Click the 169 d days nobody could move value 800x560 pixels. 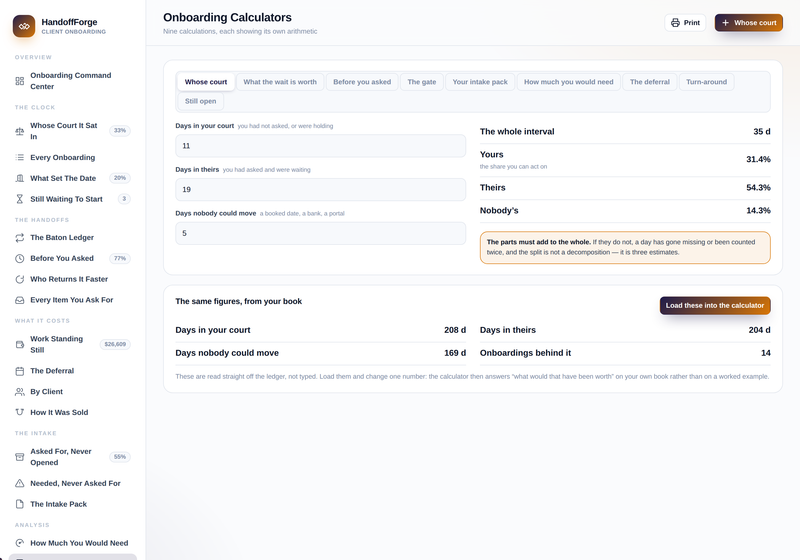tap(455, 353)
